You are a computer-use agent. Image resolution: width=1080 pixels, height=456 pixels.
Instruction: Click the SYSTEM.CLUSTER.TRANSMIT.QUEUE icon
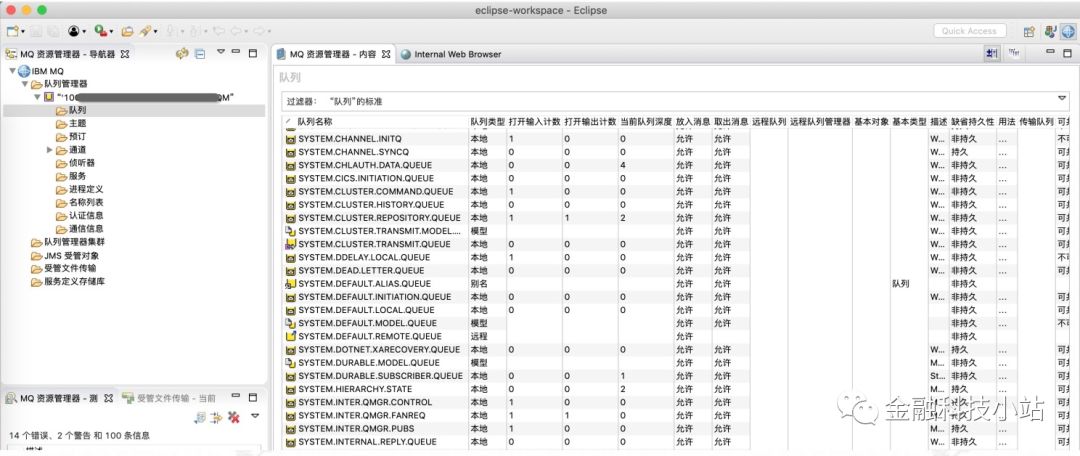(x=290, y=245)
